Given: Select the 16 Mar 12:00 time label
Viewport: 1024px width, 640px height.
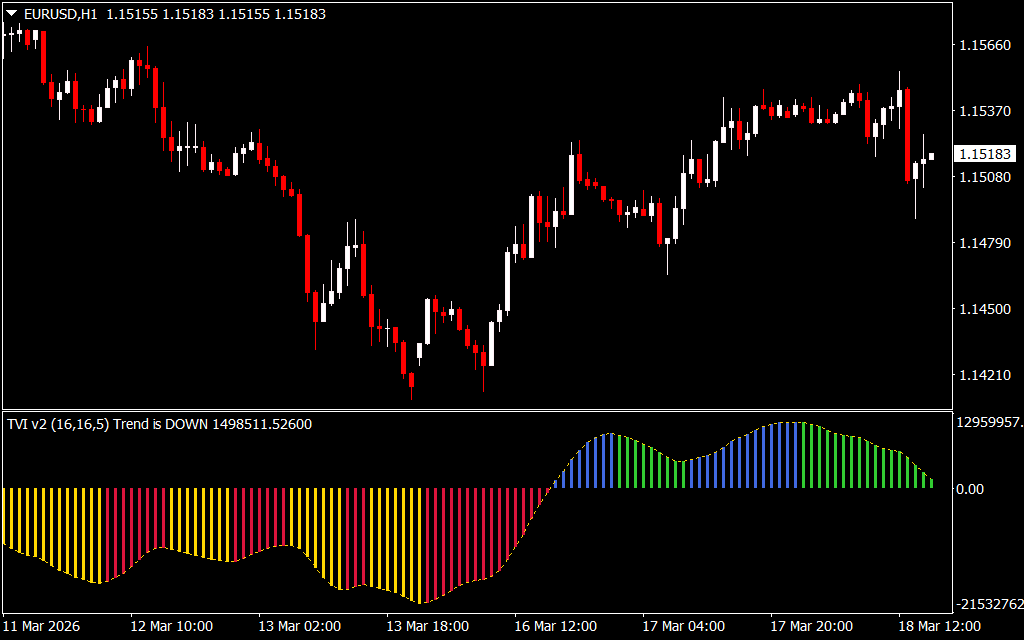Looking at the screenshot, I should (556, 626).
